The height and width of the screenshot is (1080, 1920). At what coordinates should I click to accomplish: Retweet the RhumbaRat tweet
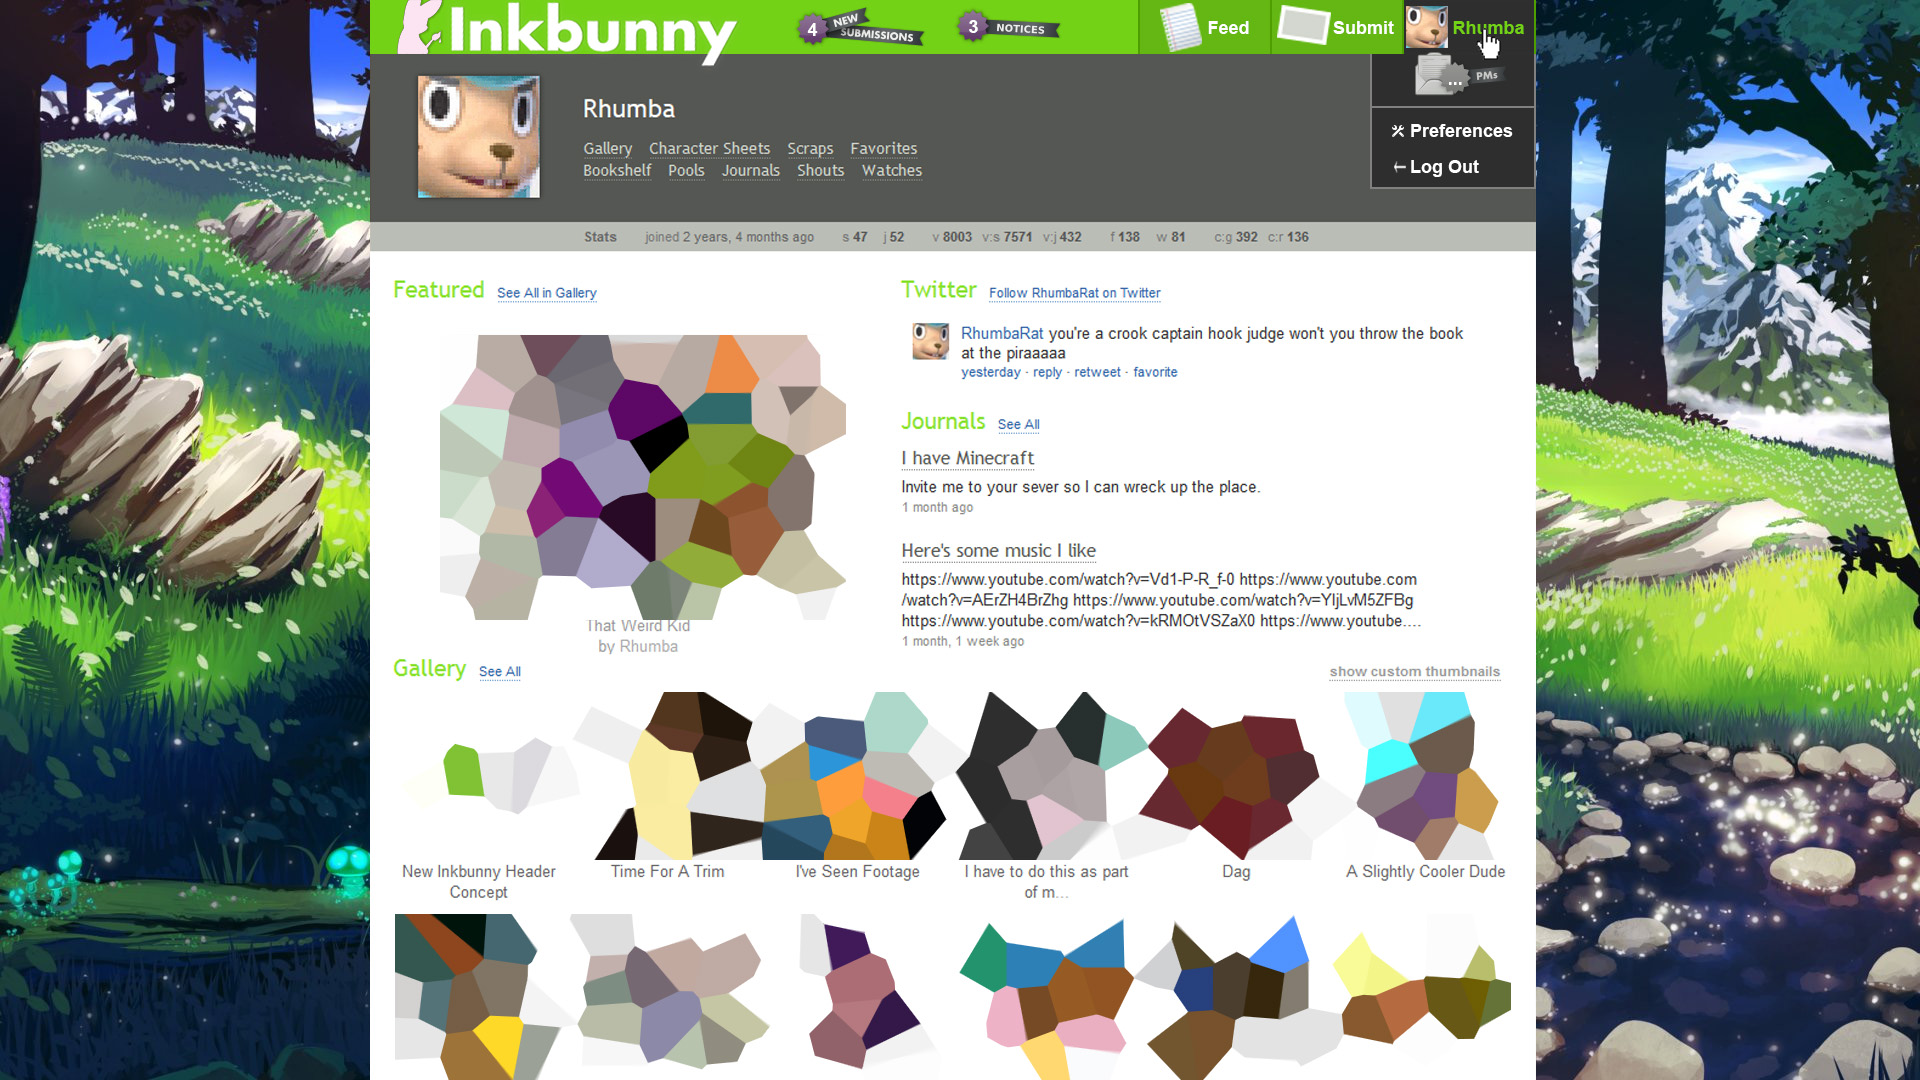coord(1097,372)
